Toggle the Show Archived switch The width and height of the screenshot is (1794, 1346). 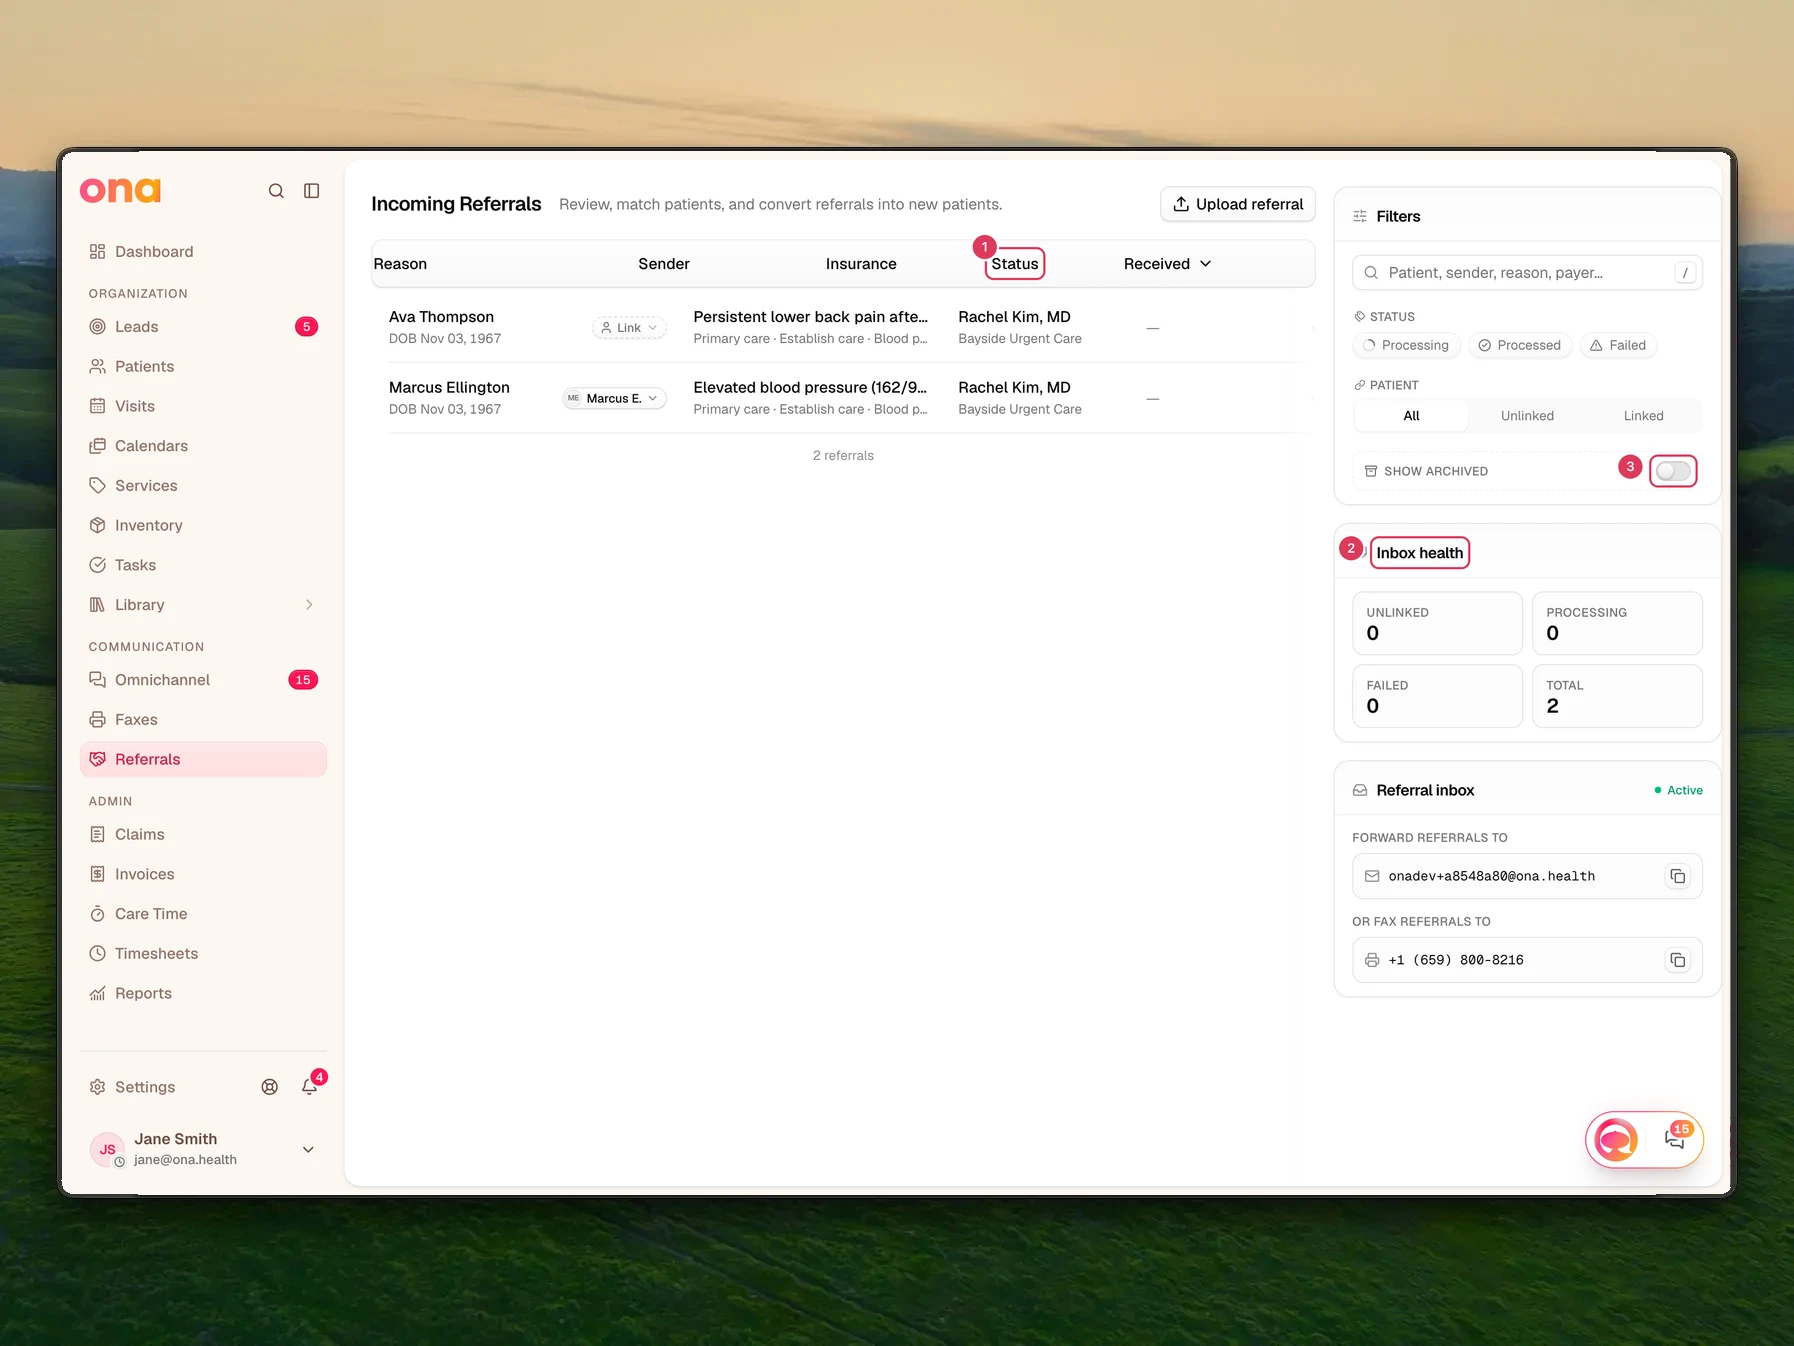point(1673,471)
